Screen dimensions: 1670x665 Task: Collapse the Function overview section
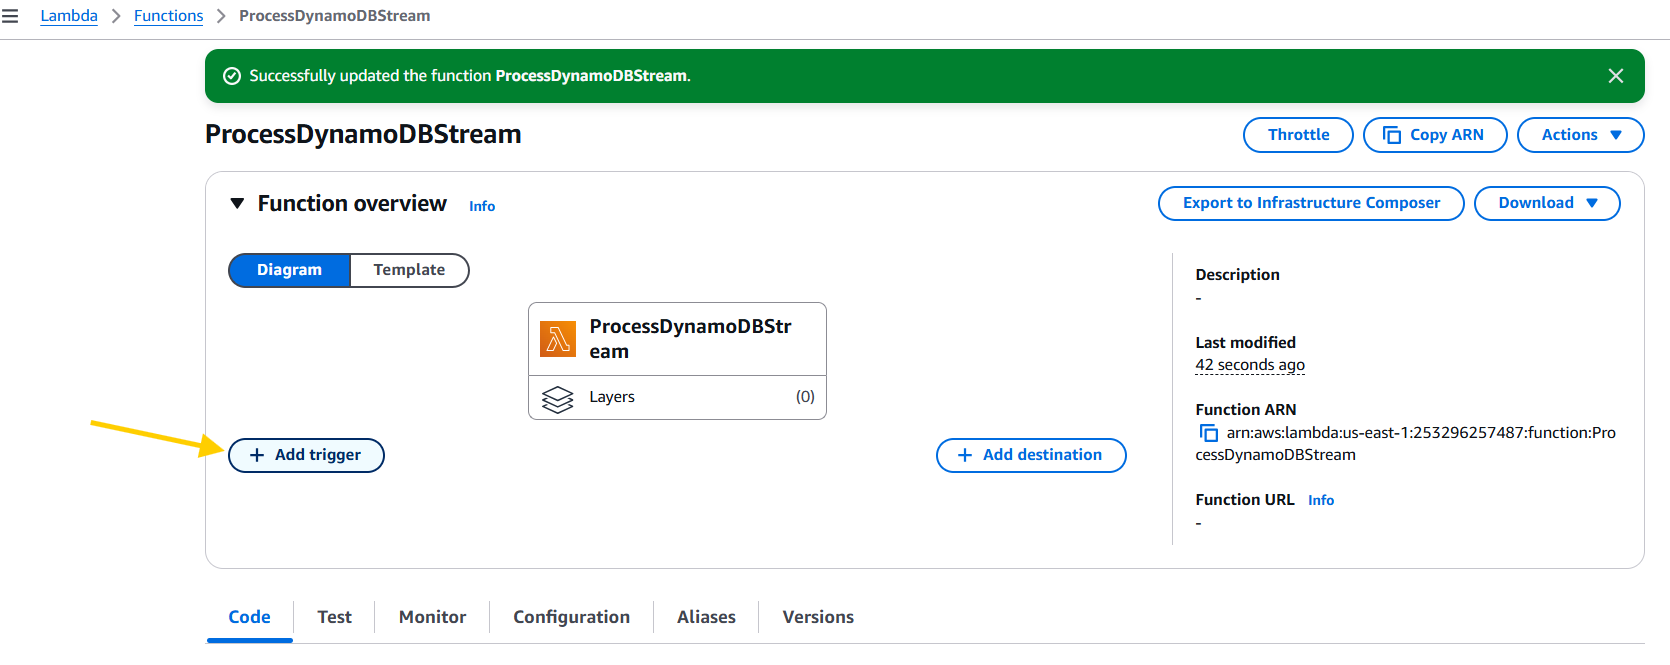coord(237,204)
